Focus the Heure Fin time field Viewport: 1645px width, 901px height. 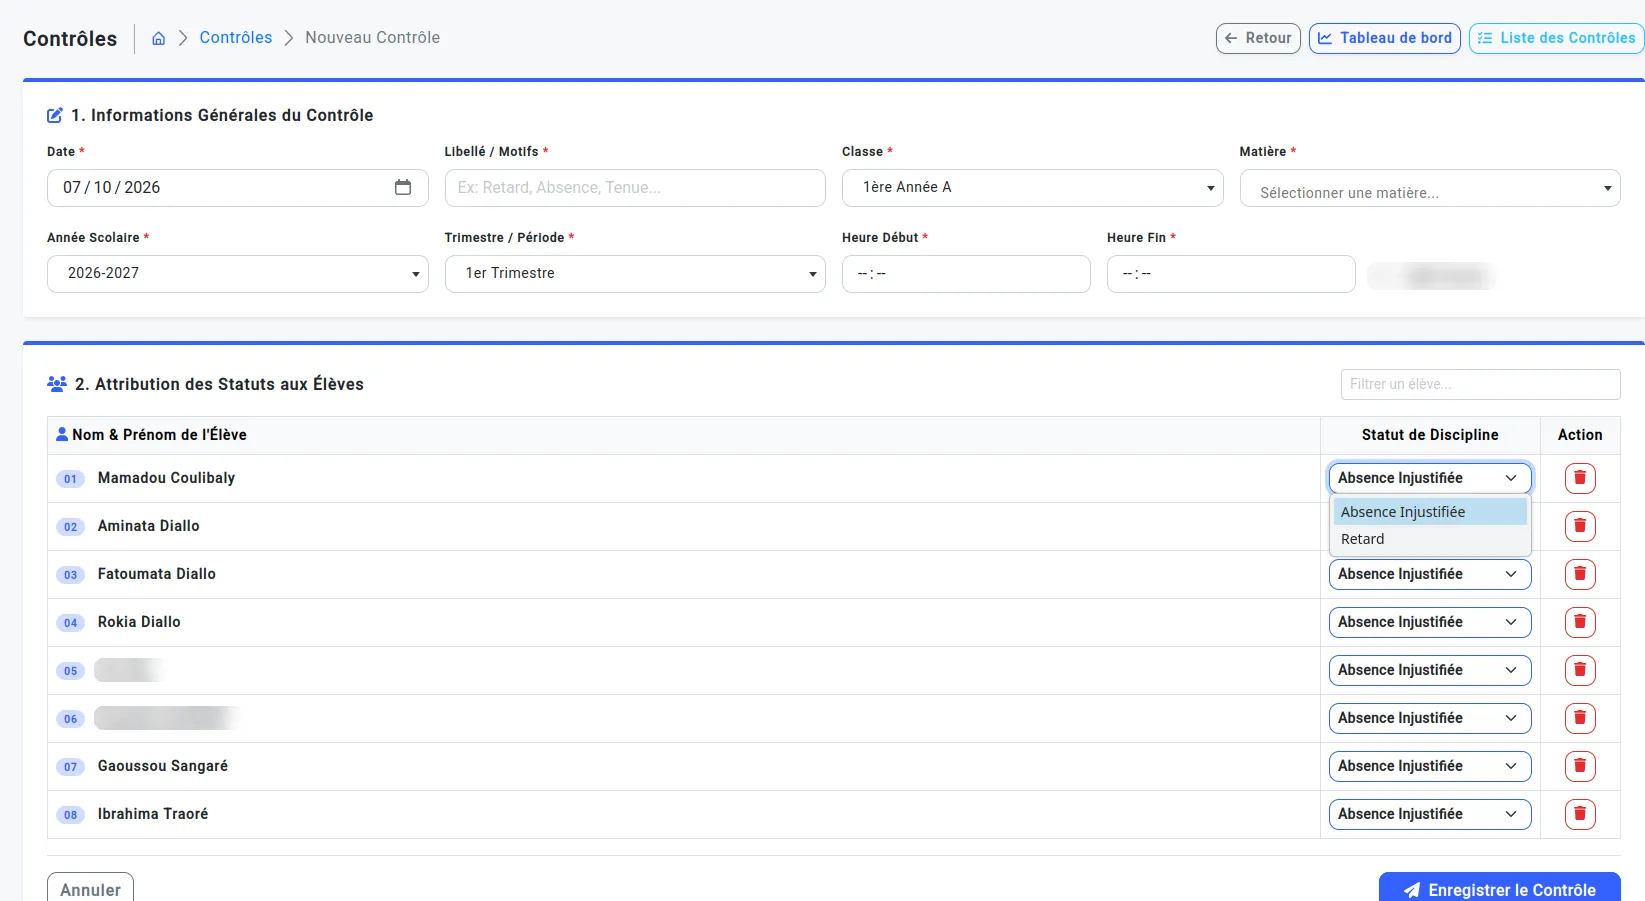tap(1231, 274)
